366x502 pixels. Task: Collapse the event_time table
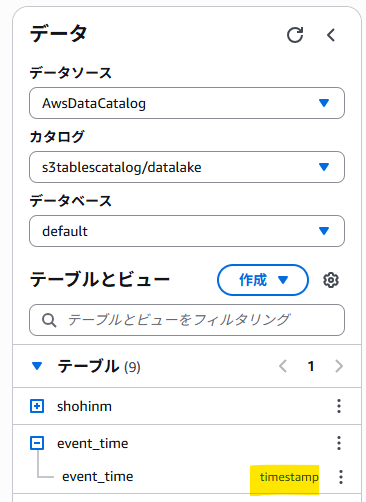(37, 443)
